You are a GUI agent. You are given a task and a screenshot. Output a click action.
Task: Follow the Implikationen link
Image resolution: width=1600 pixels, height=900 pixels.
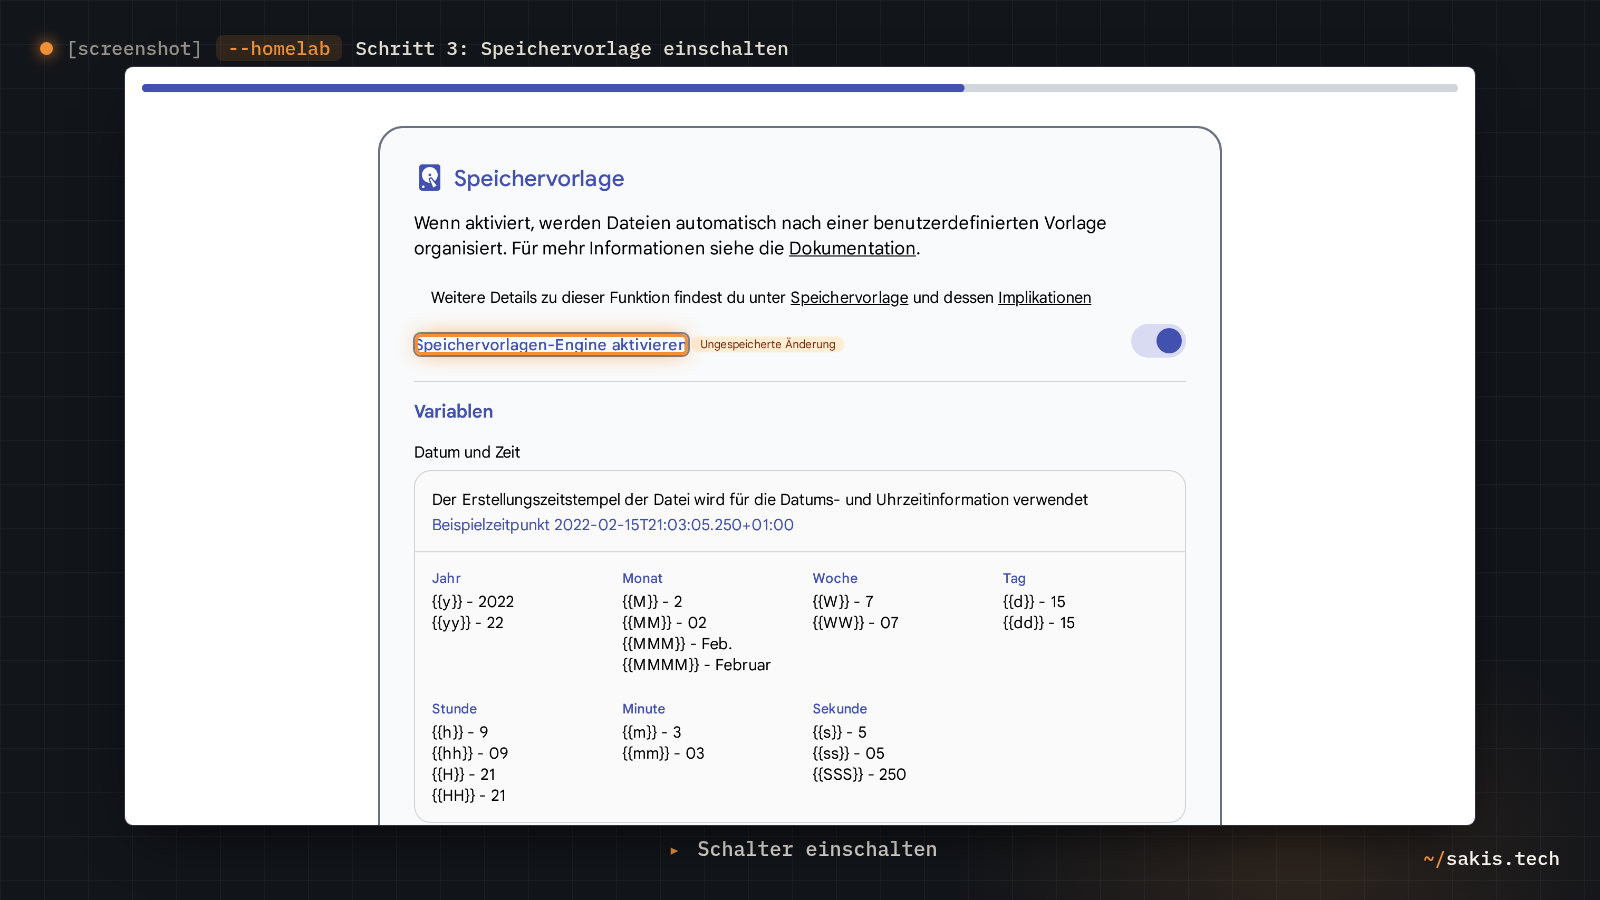click(1044, 297)
